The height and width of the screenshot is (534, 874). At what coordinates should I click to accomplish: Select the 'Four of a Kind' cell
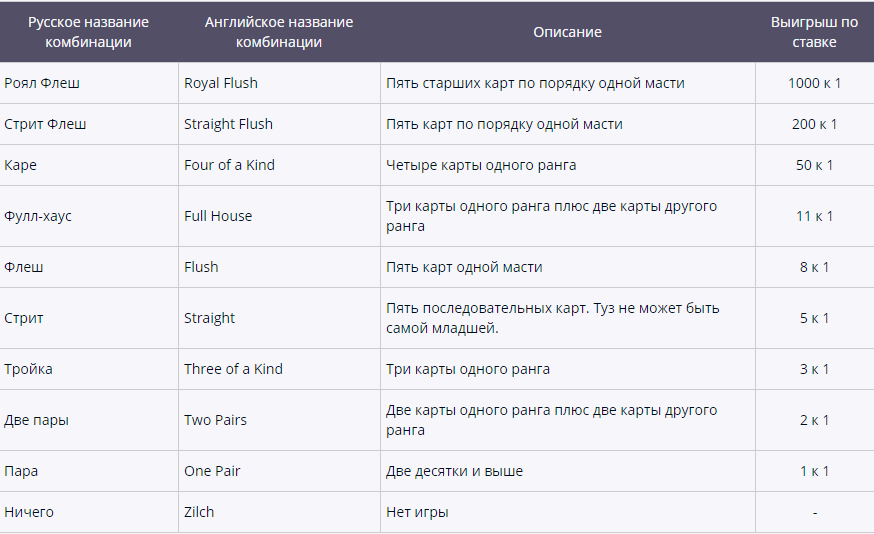[x=229, y=165]
